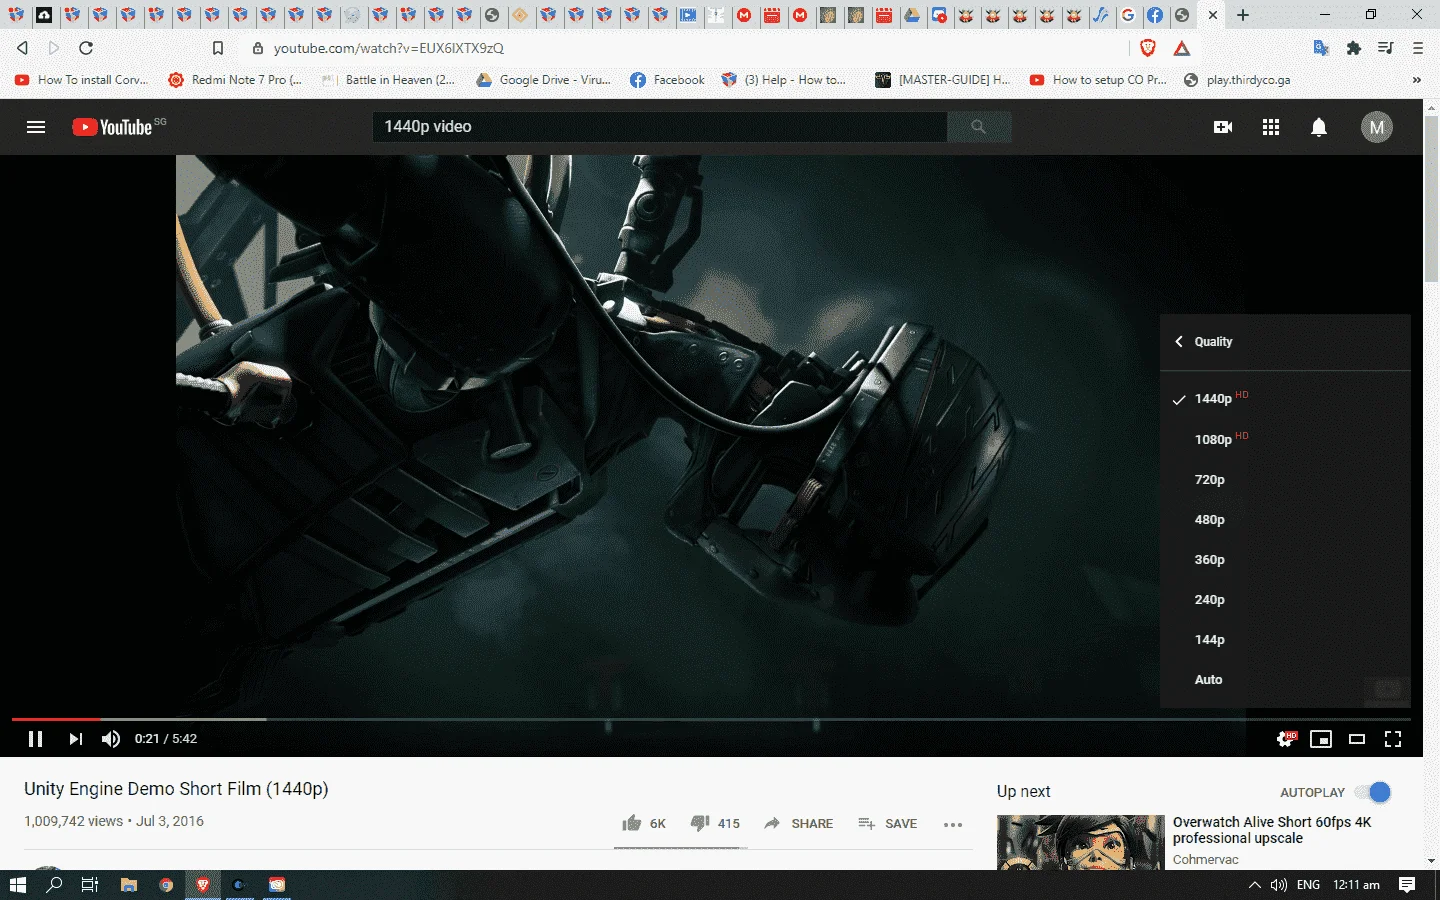Image resolution: width=1440 pixels, height=900 pixels.
Task: Click the search field with 1440p video
Action: coord(660,127)
